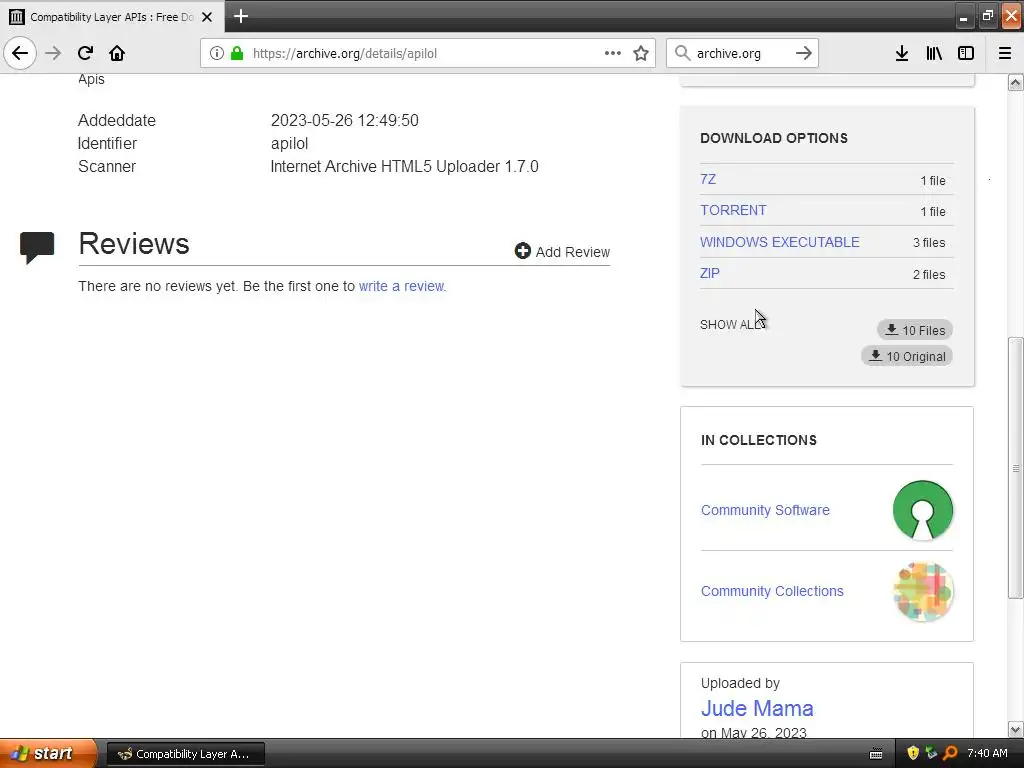Show site information icon in address bar

click(x=217, y=53)
